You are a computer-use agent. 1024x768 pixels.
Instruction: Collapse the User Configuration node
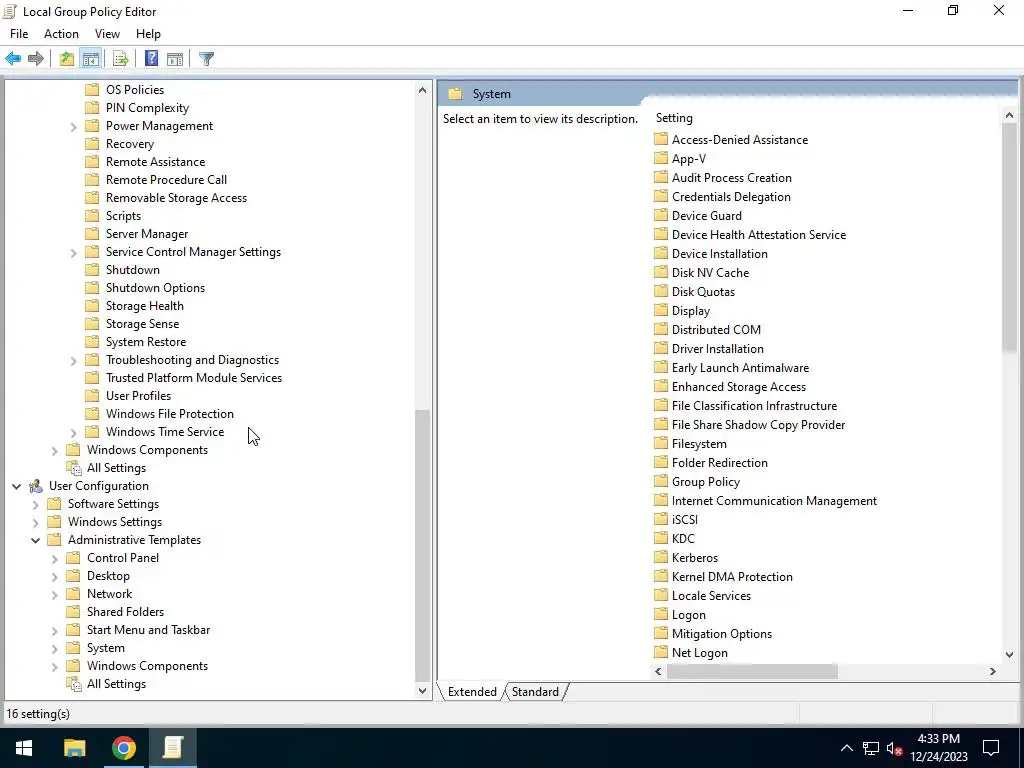coord(16,486)
